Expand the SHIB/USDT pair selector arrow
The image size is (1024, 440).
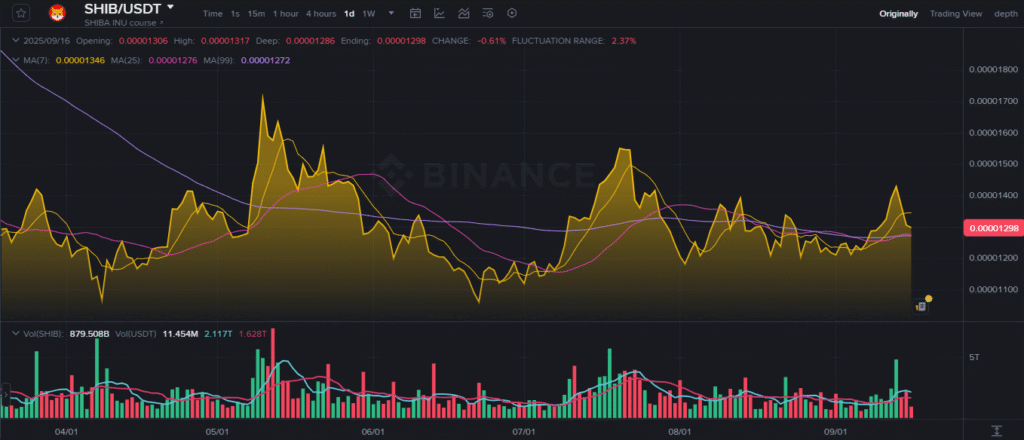(x=170, y=7)
